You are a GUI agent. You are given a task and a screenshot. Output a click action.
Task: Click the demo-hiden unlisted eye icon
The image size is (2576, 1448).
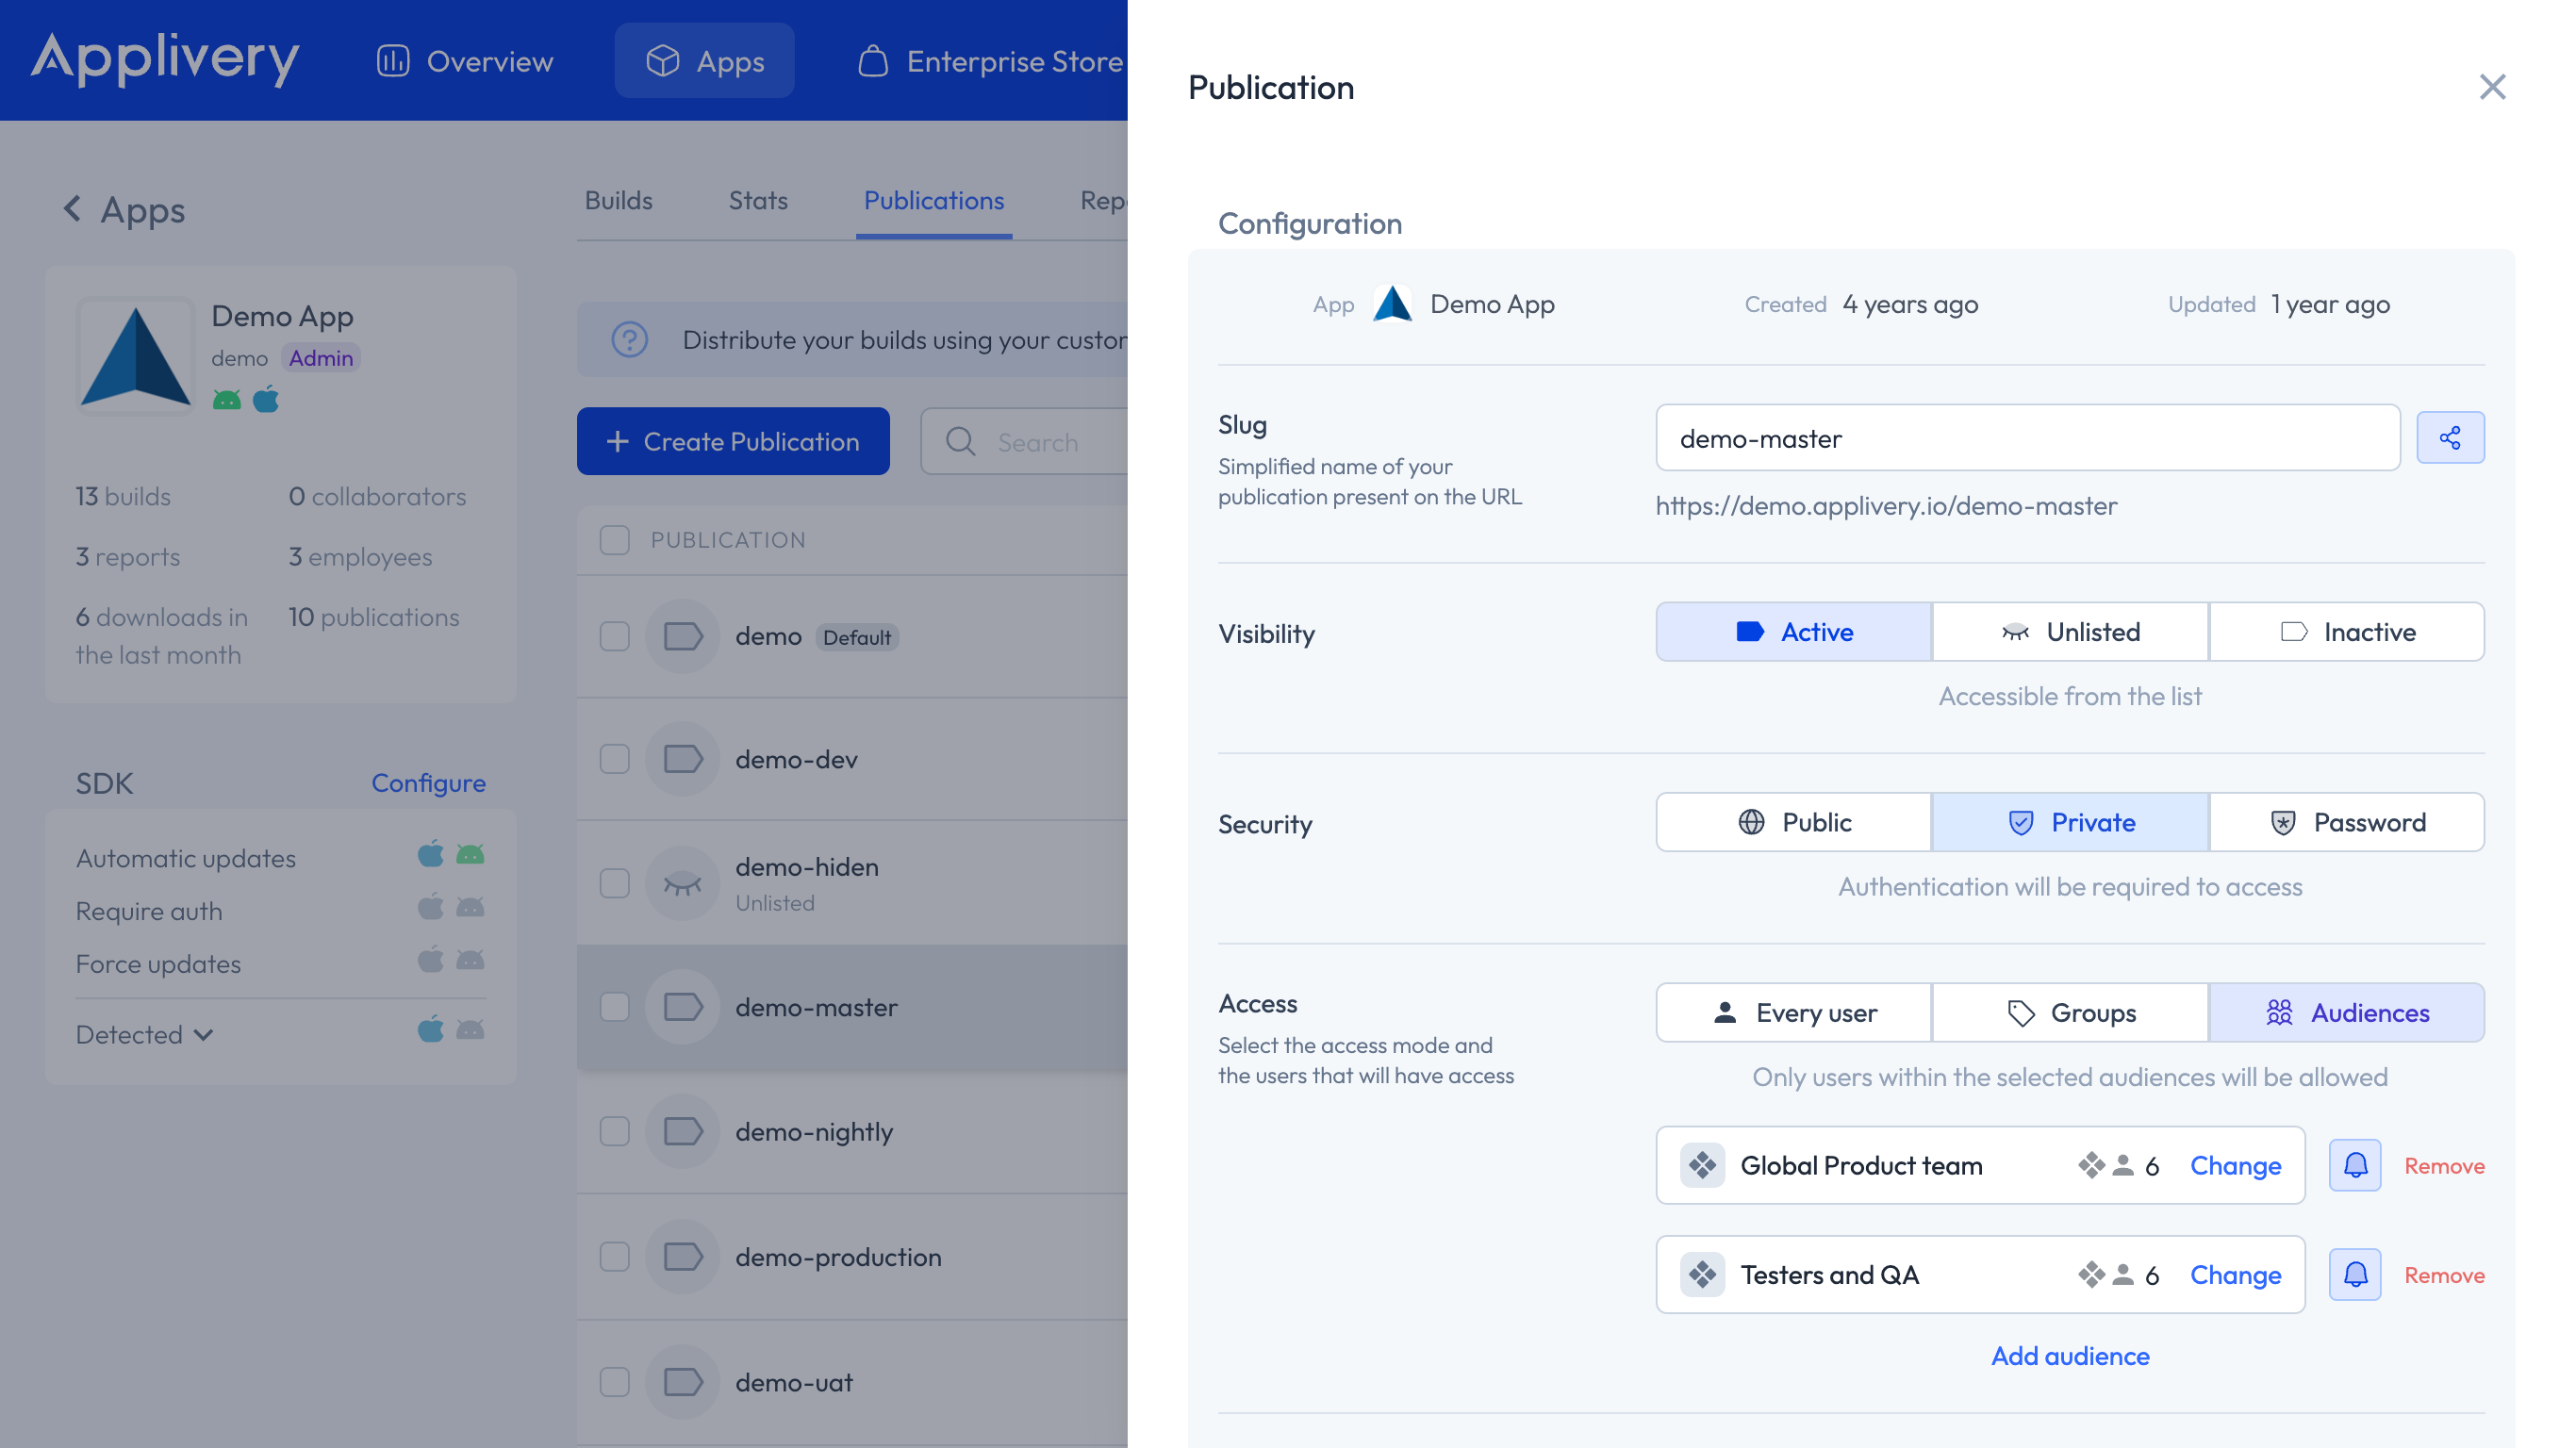tap(682, 883)
